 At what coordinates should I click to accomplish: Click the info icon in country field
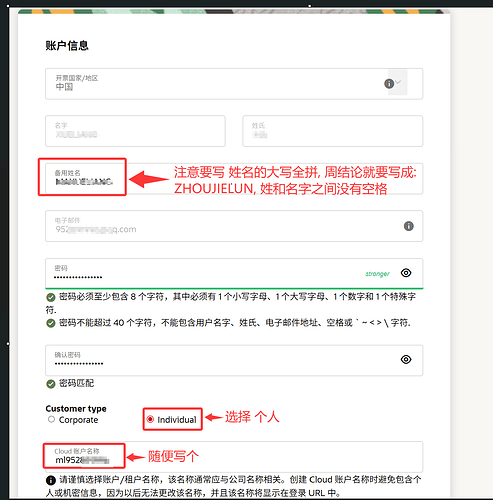coord(389,83)
